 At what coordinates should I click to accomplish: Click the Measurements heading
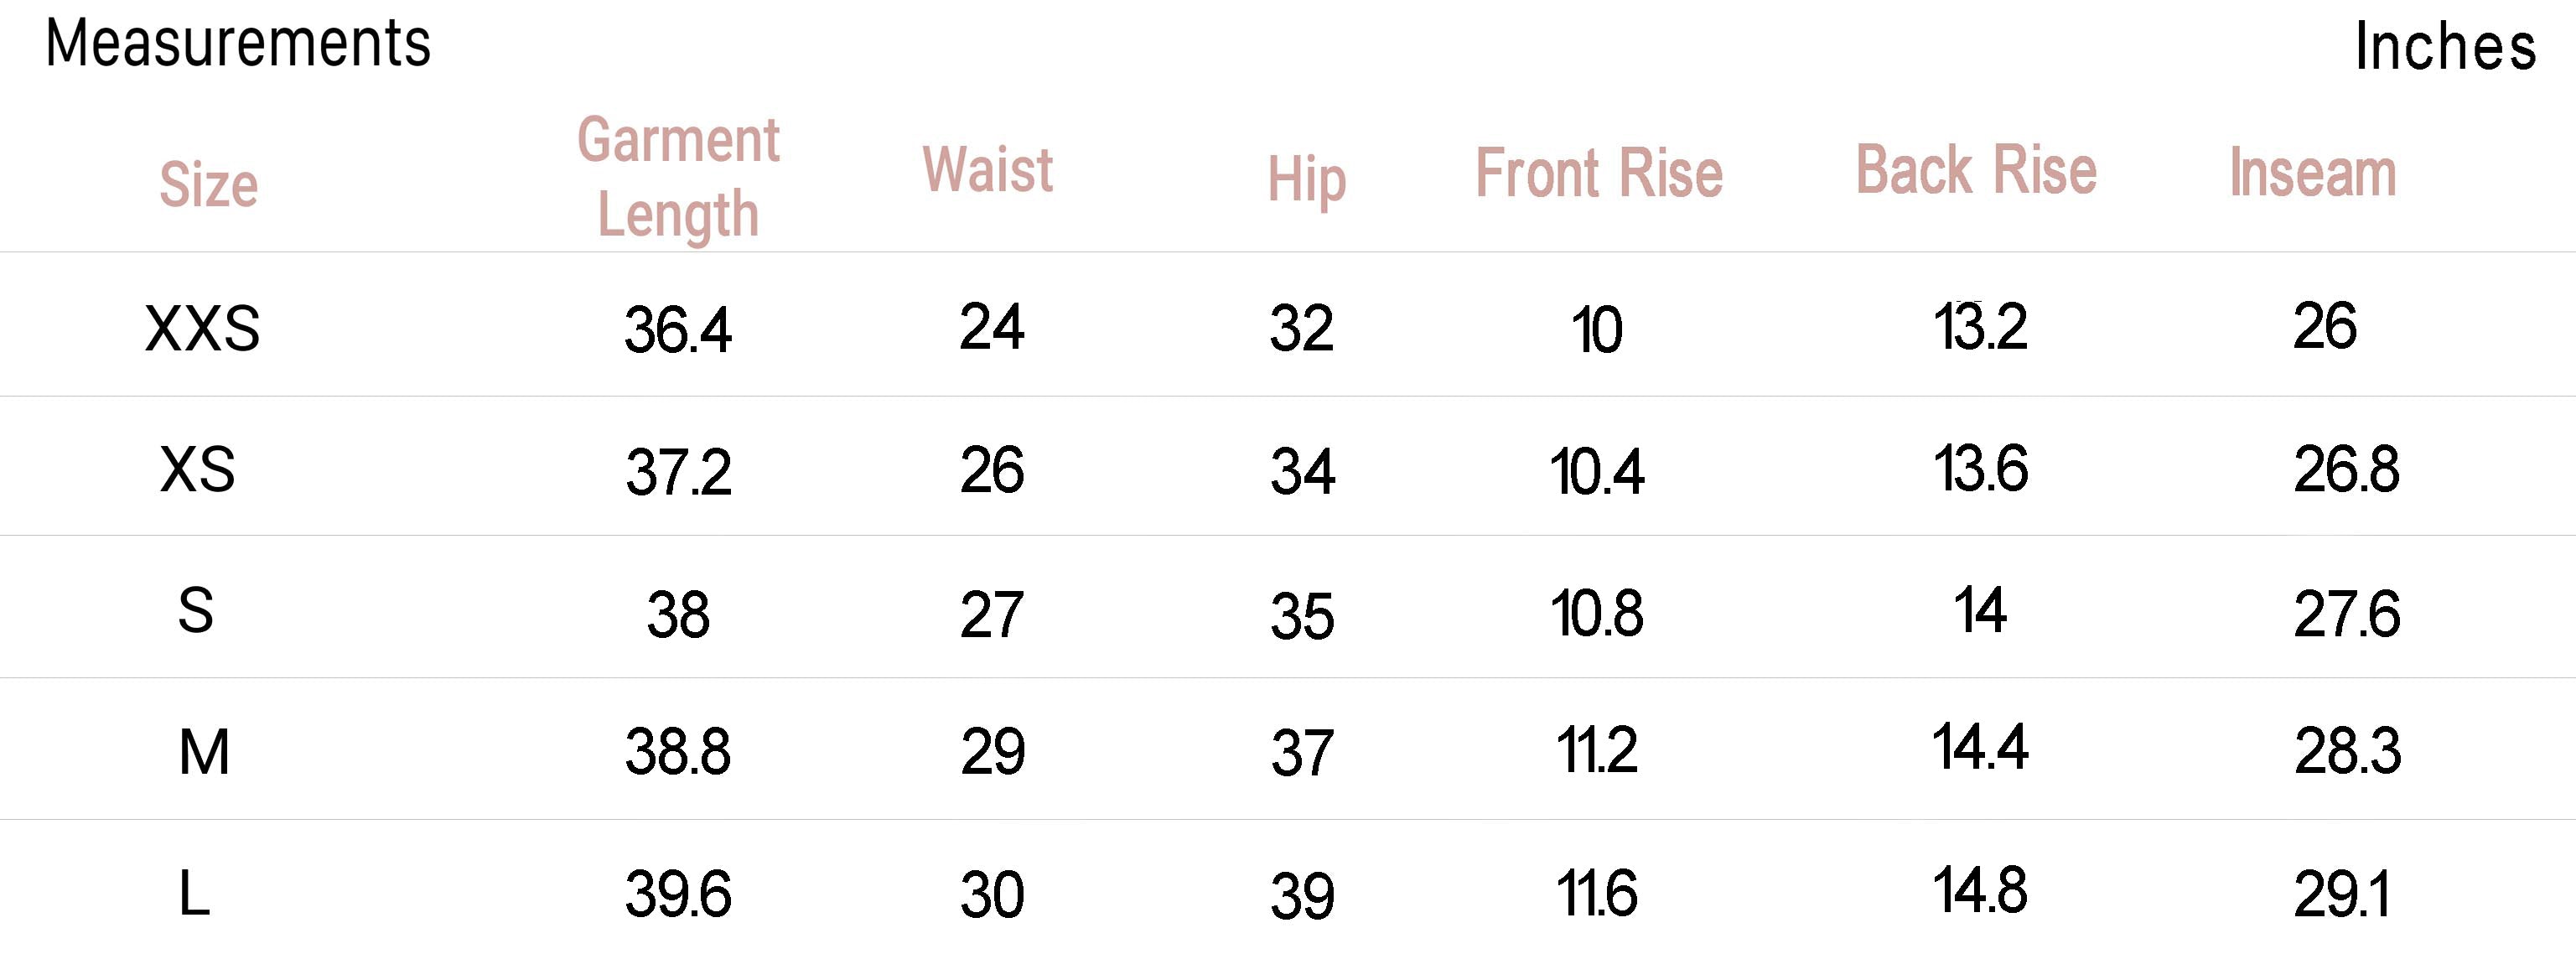(x=238, y=44)
